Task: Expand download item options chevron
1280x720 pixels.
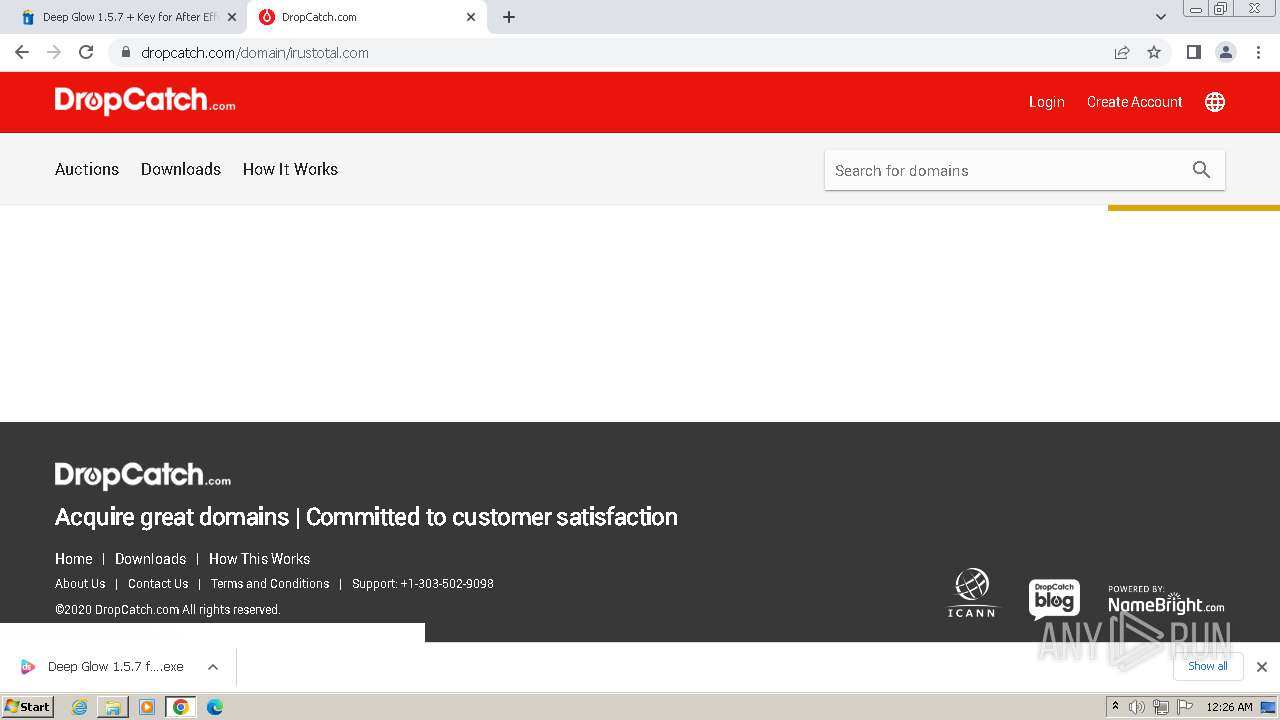Action: coord(213,667)
